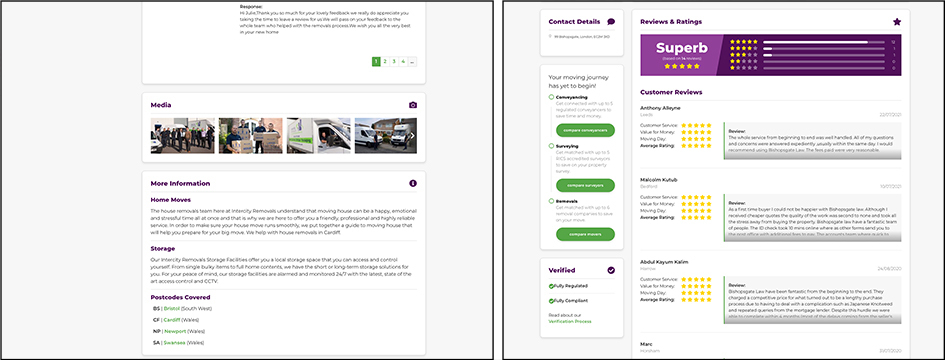Click the Storage heading
This screenshot has height=360, width=945.
pyautogui.click(x=163, y=248)
